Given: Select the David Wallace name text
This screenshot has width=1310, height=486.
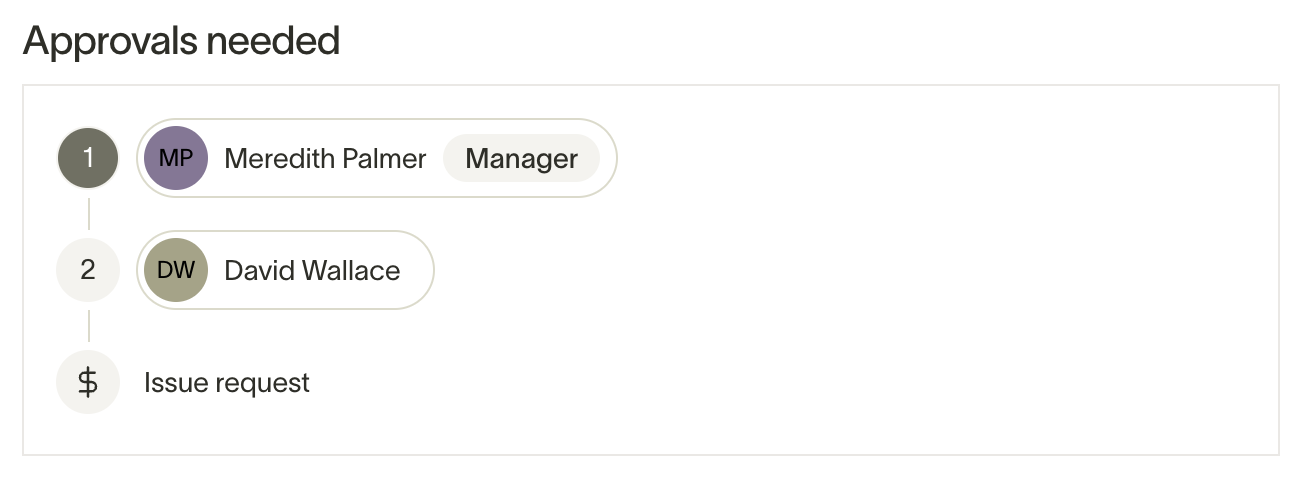Looking at the screenshot, I should pos(312,270).
